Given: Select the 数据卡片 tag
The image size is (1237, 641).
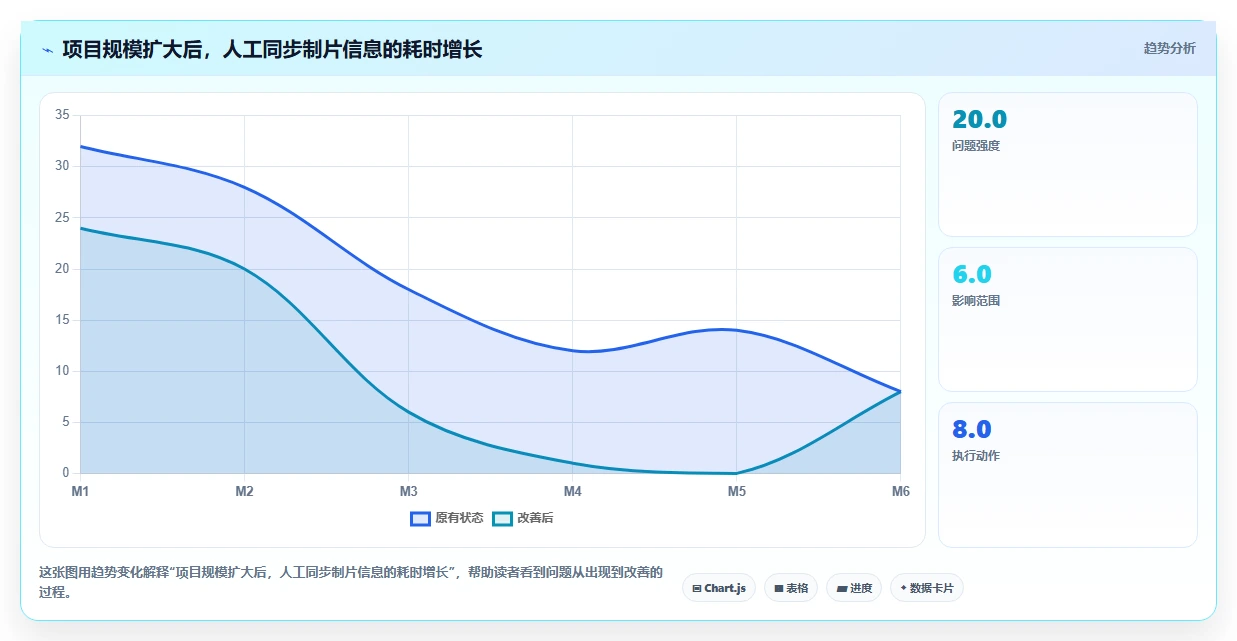Looking at the screenshot, I should pos(927,588).
